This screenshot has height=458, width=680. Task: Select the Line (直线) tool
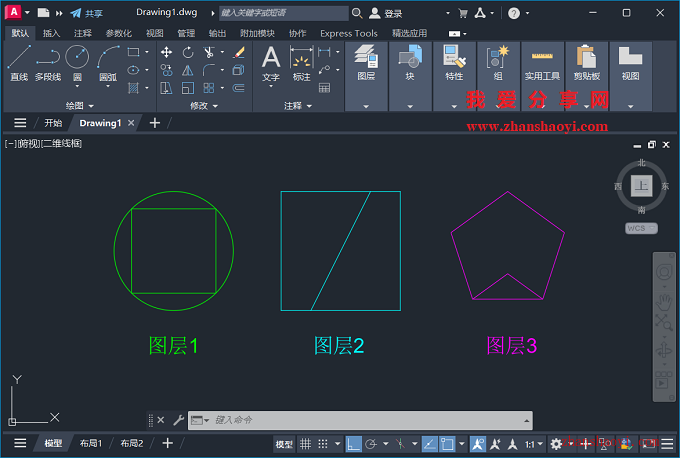[19, 63]
